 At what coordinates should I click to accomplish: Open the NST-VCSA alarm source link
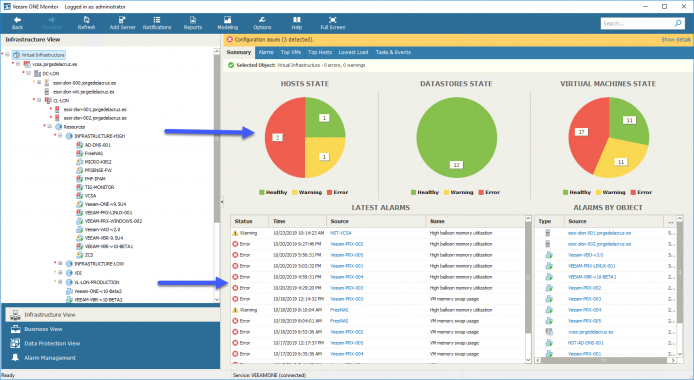[x=340, y=233]
